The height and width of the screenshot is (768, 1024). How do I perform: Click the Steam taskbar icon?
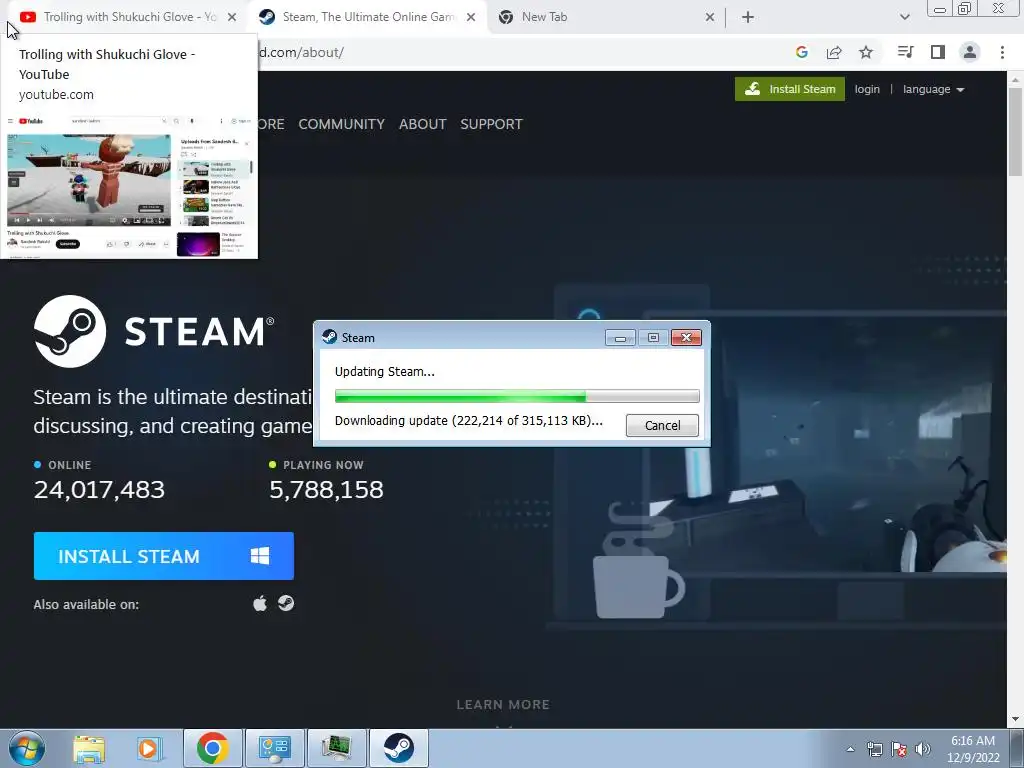point(398,748)
